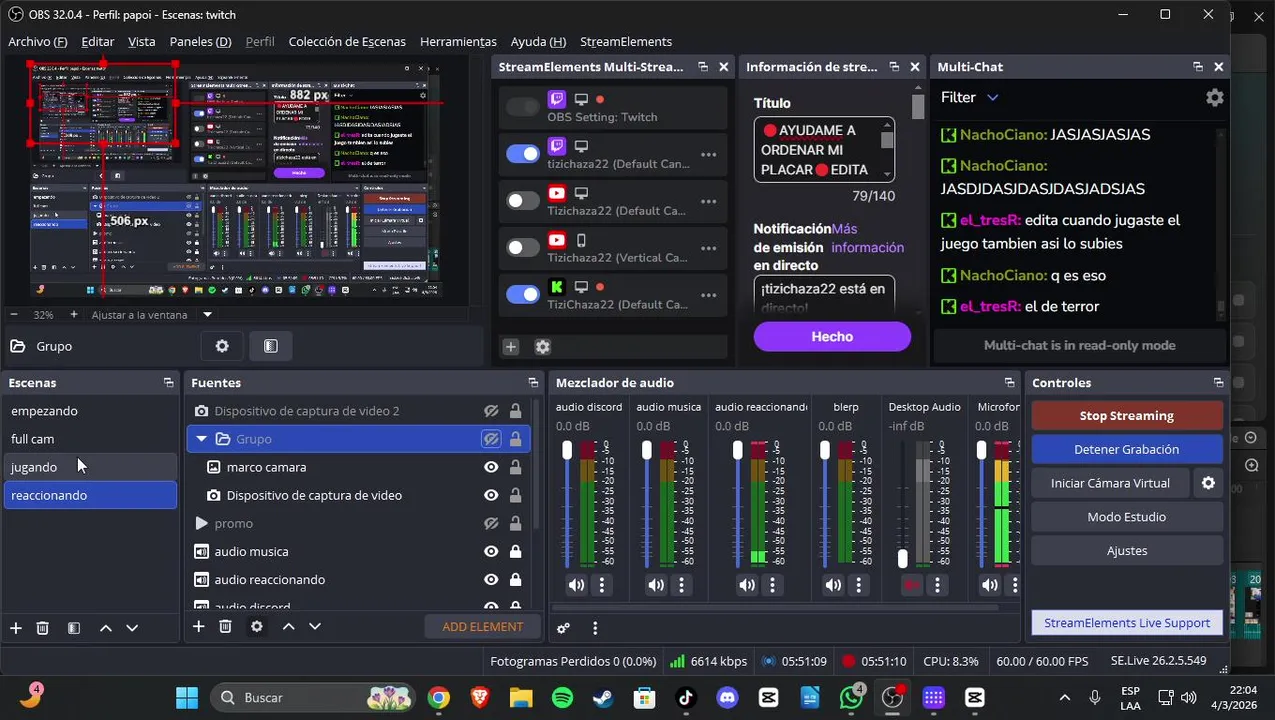The image size is (1275, 720).
Task: Click the ADD ELEMENT button
Action: [x=483, y=627]
